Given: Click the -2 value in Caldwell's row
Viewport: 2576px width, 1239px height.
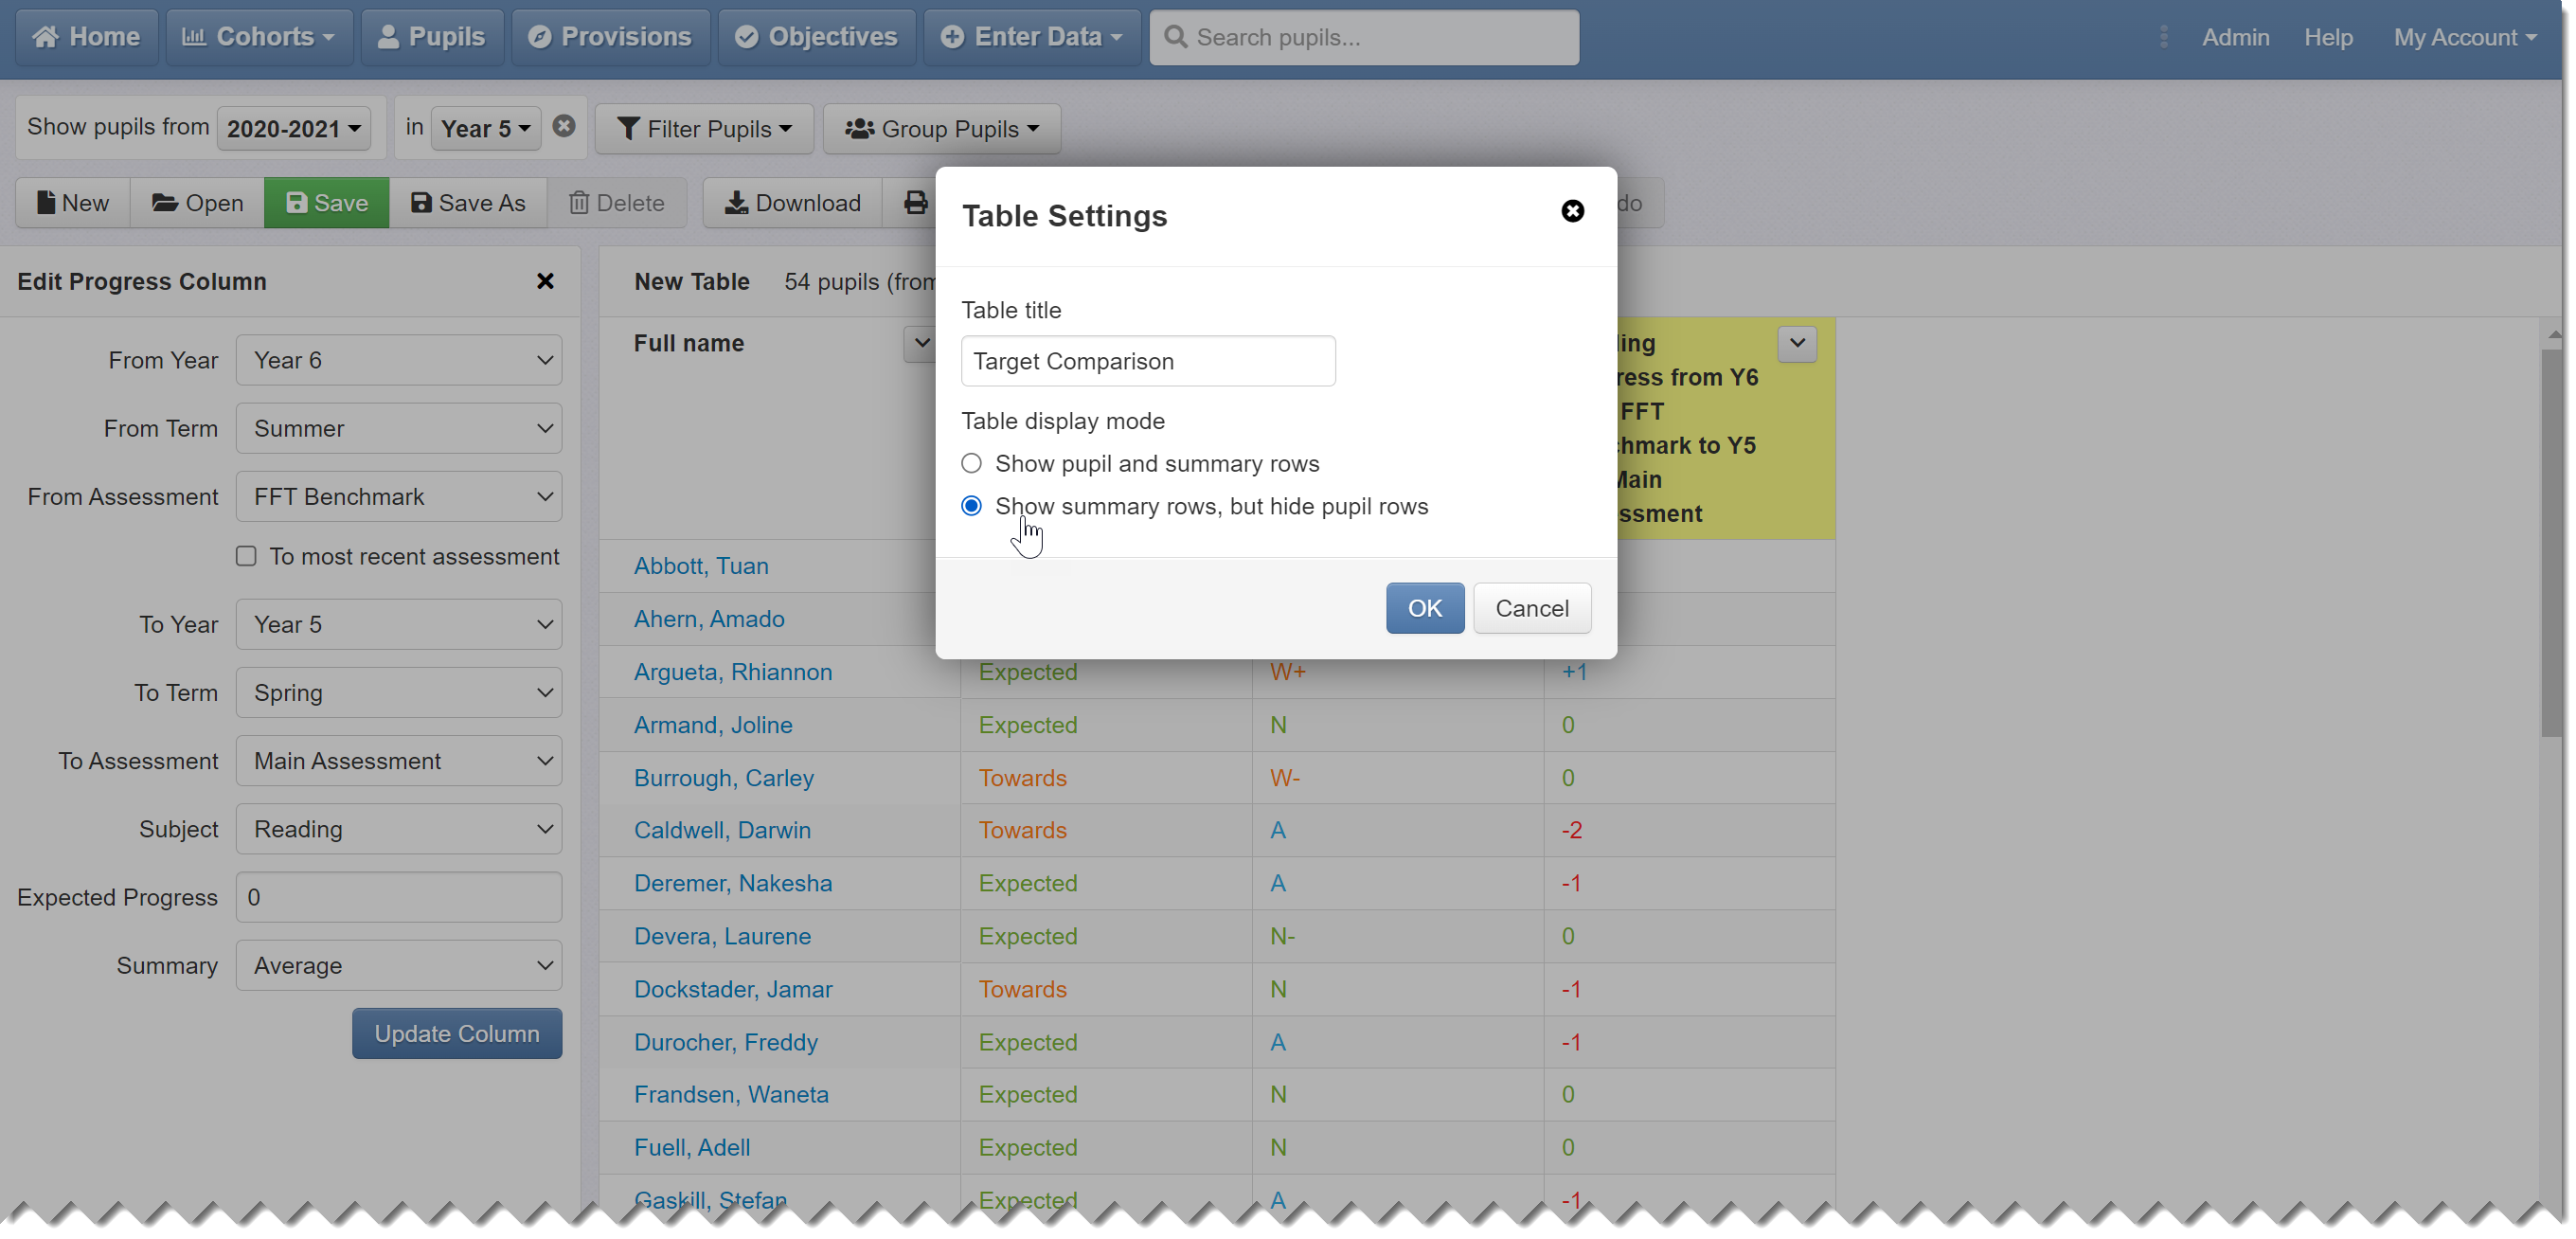Looking at the screenshot, I should (x=1572, y=829).
